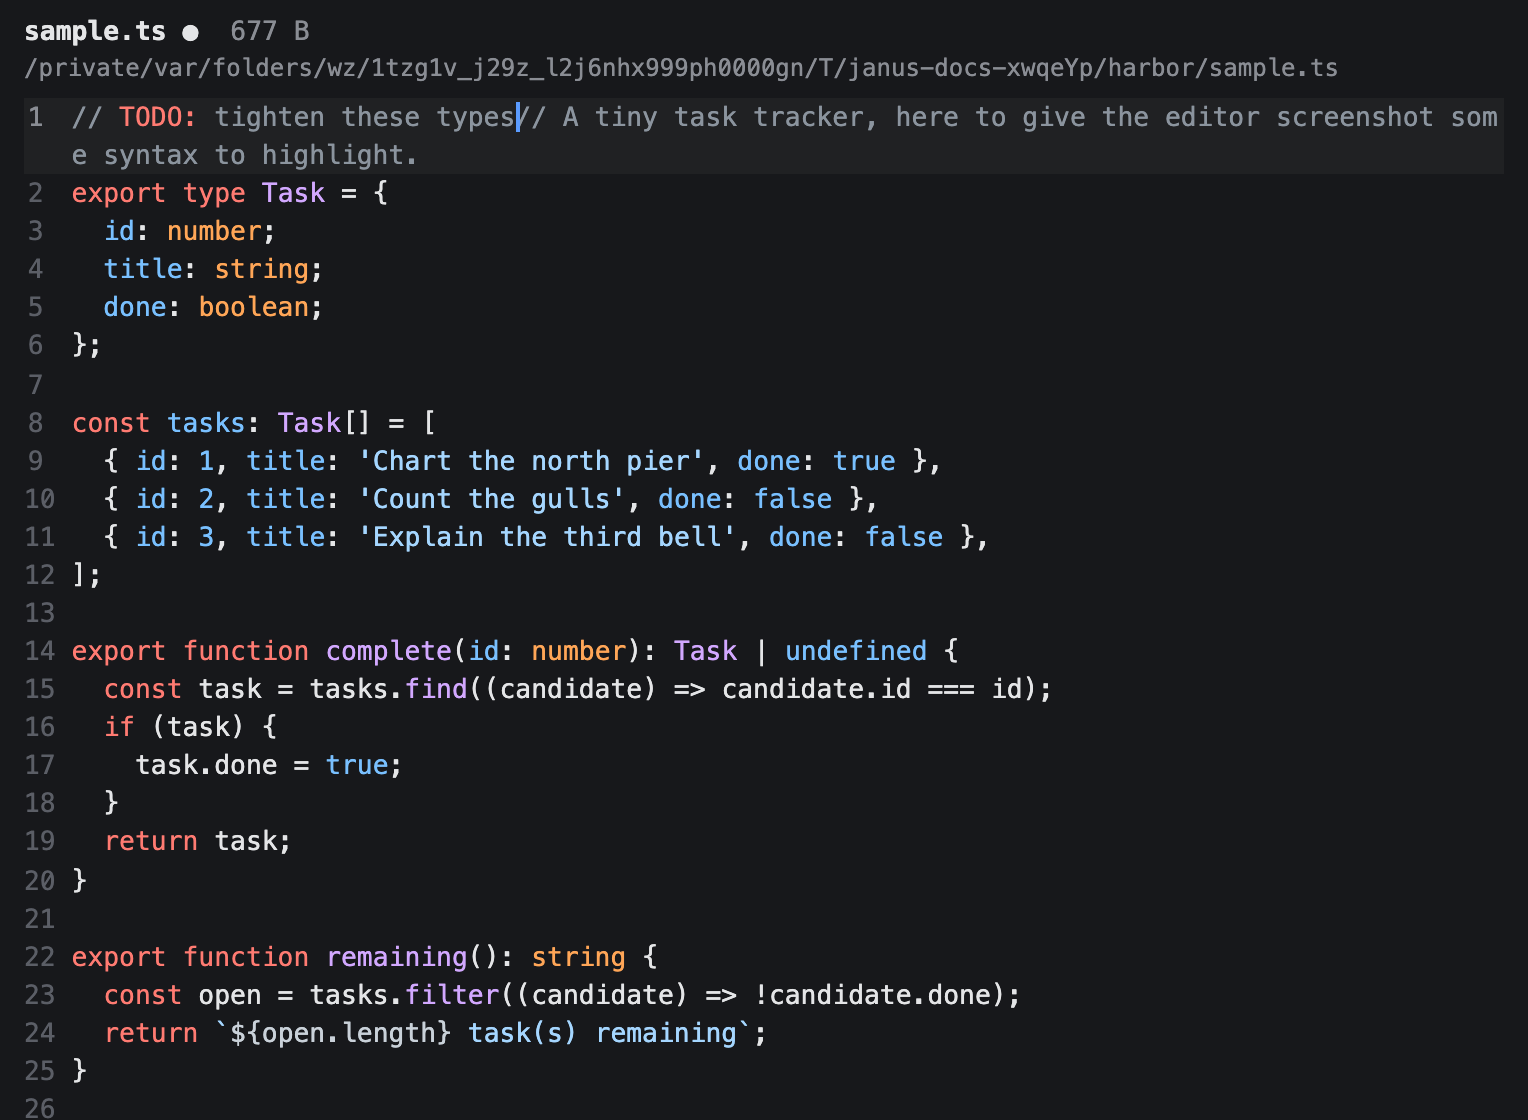Click line number 6 in the gutter

[36, 345]
